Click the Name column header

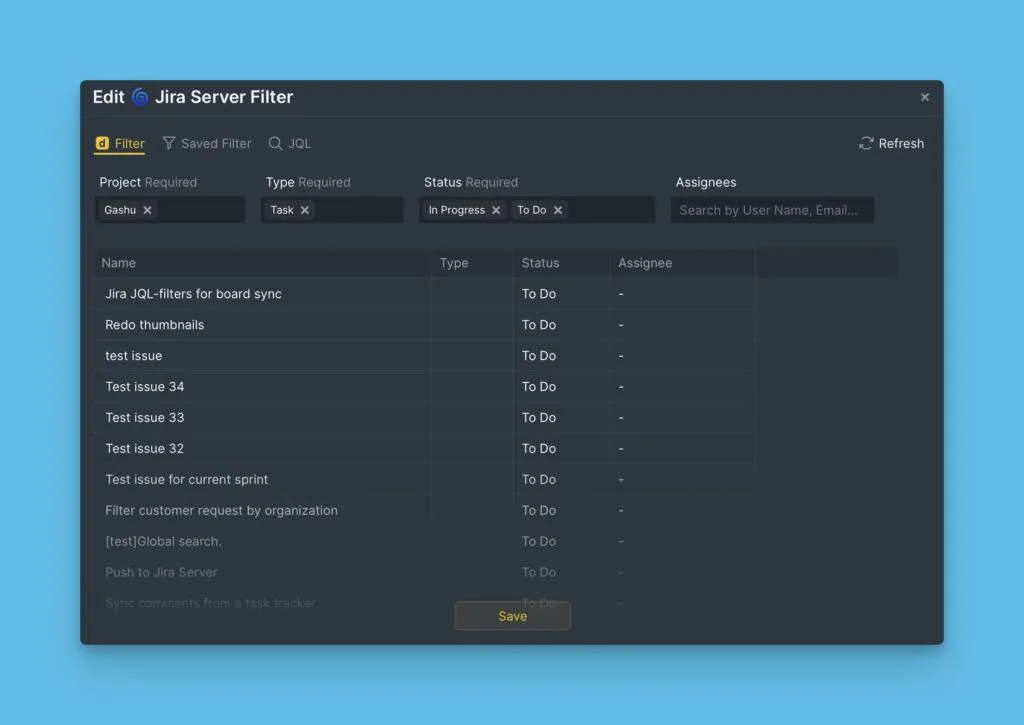119,263
